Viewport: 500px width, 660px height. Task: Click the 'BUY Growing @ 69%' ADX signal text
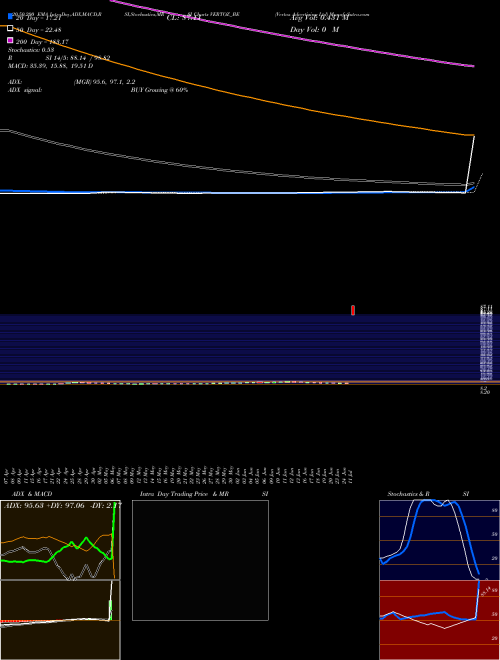point(159,90)
